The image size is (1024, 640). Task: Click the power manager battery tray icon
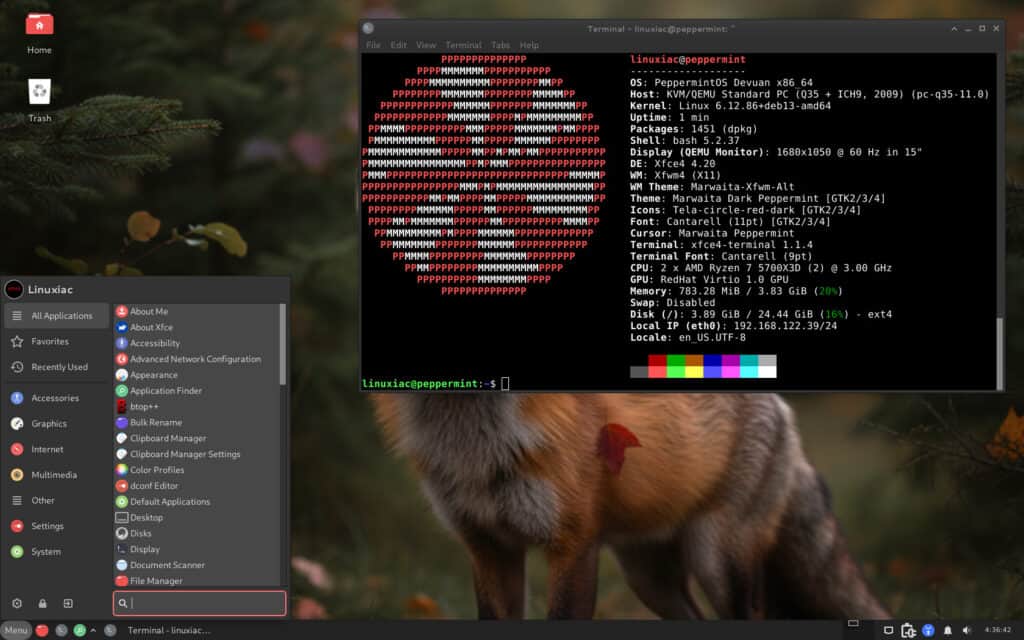(x=908, y=630)
